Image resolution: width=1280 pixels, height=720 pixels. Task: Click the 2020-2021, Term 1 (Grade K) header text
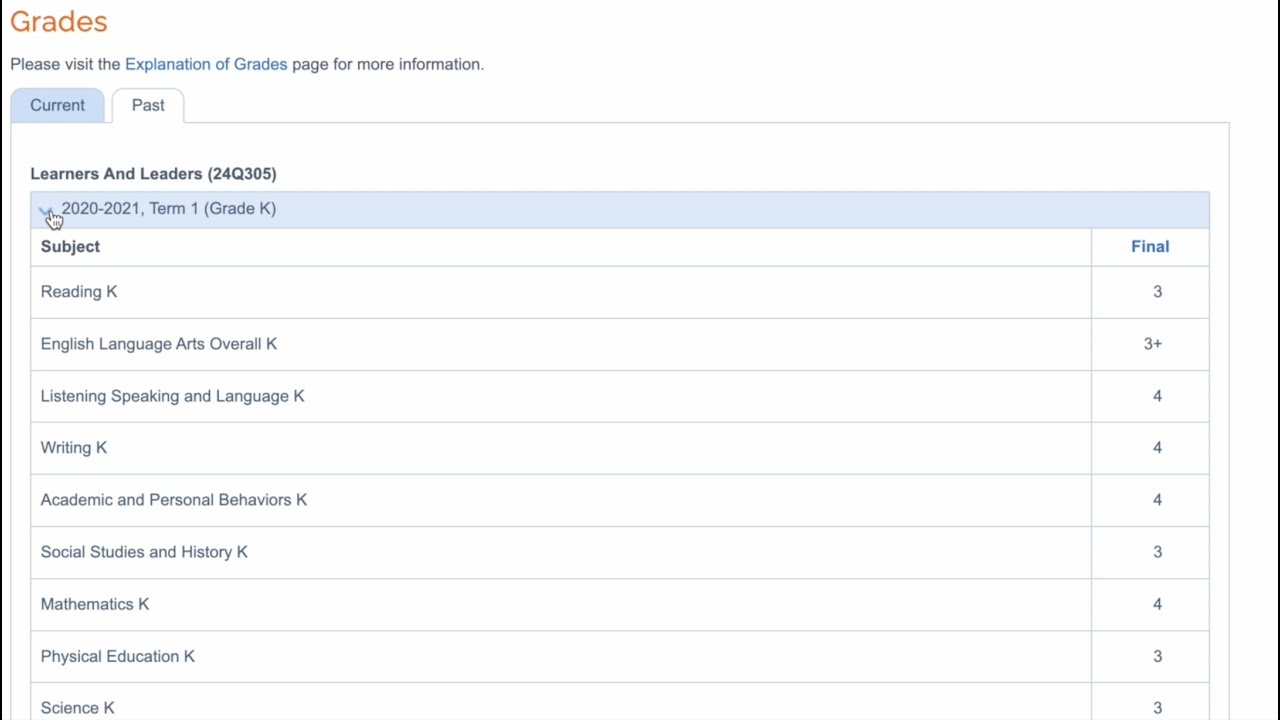point(169,208)
